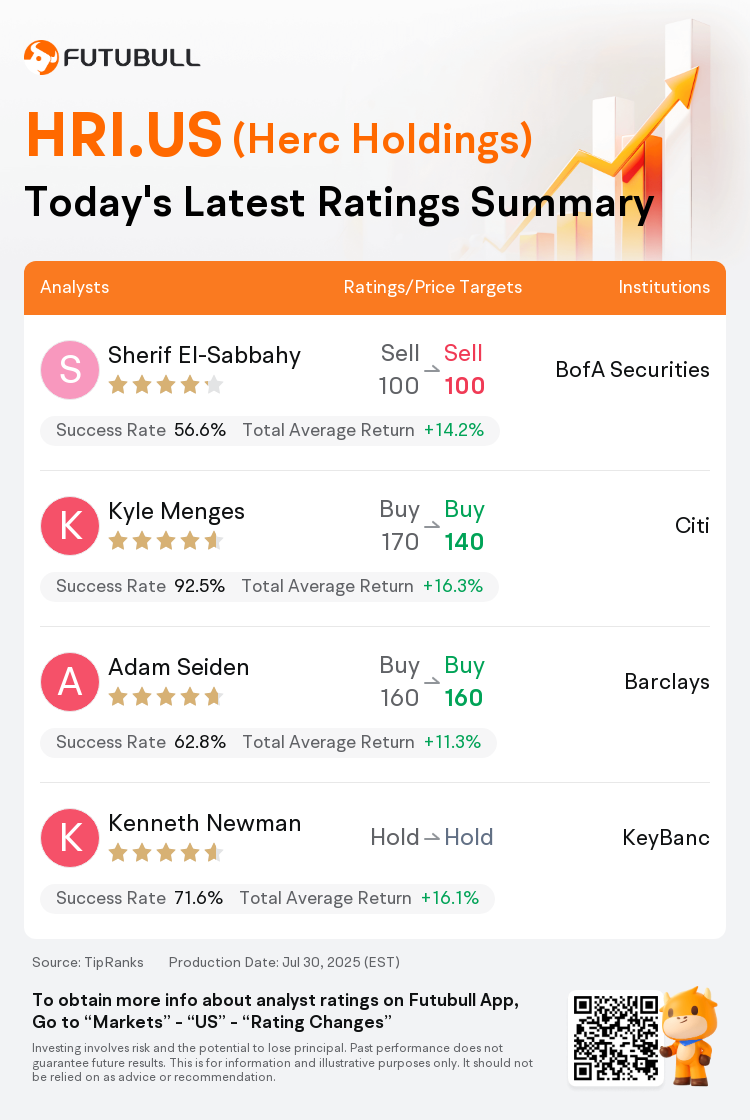Viewport: 750px width, 1120px height.
Task: Open the KeyBanc institution label
Action: point(666,837)
